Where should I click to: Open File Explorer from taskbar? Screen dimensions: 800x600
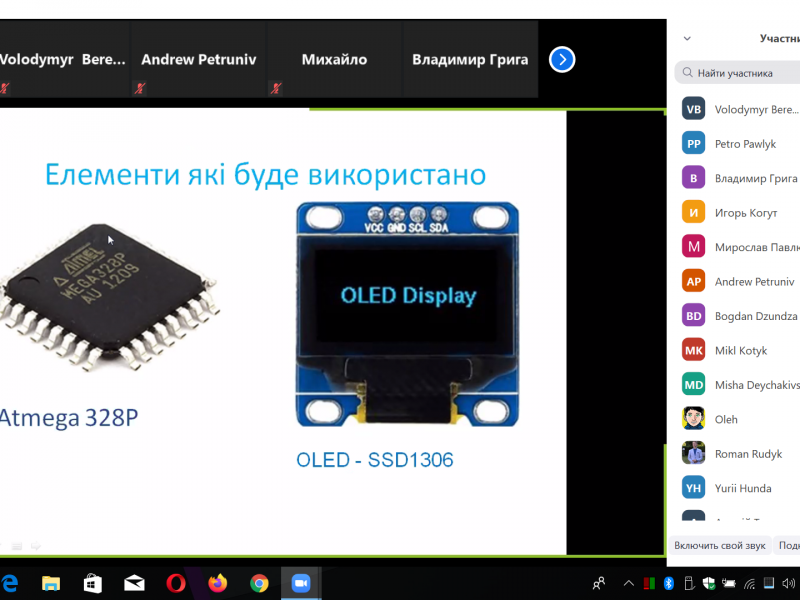click(x=51, y=583)
